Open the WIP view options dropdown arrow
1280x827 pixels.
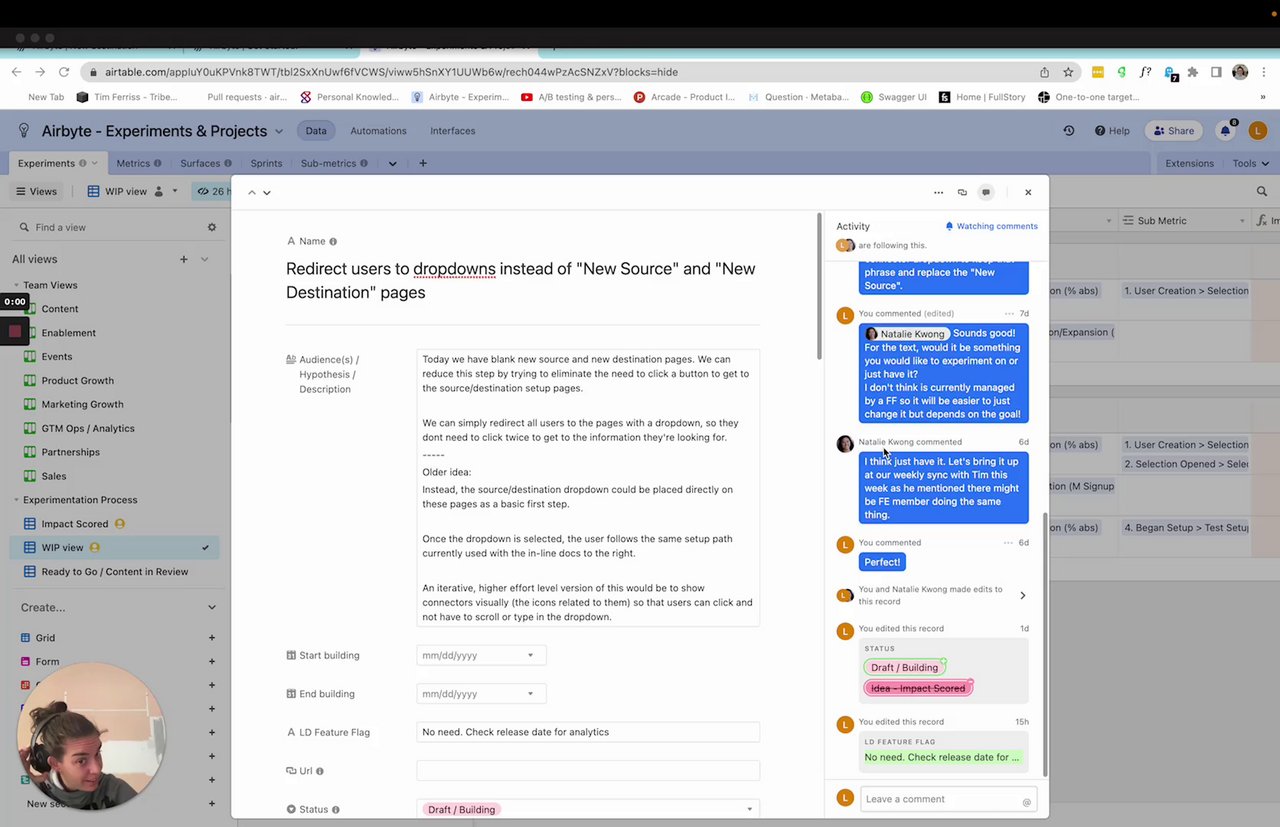point(174,191)
